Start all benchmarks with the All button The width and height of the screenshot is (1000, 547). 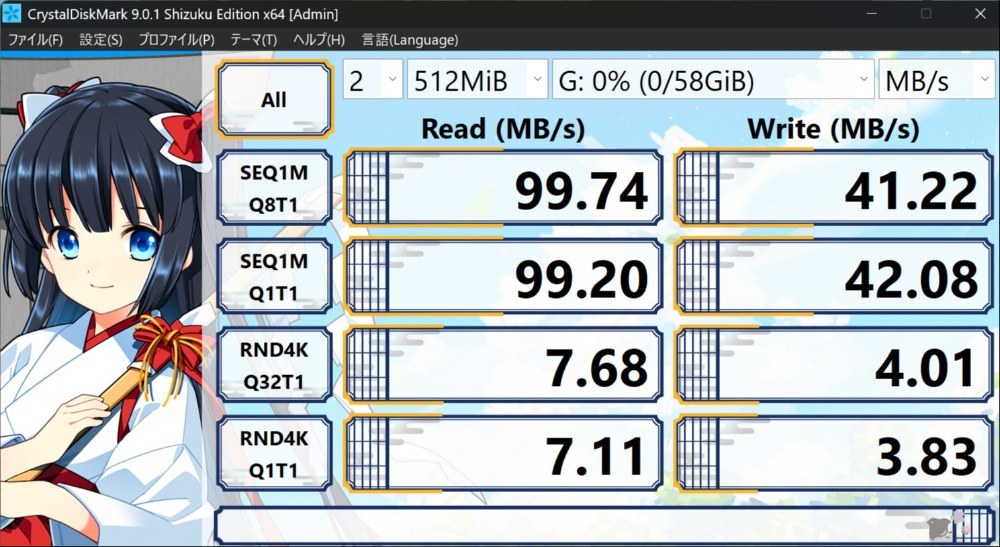click(x=274, y=99)
